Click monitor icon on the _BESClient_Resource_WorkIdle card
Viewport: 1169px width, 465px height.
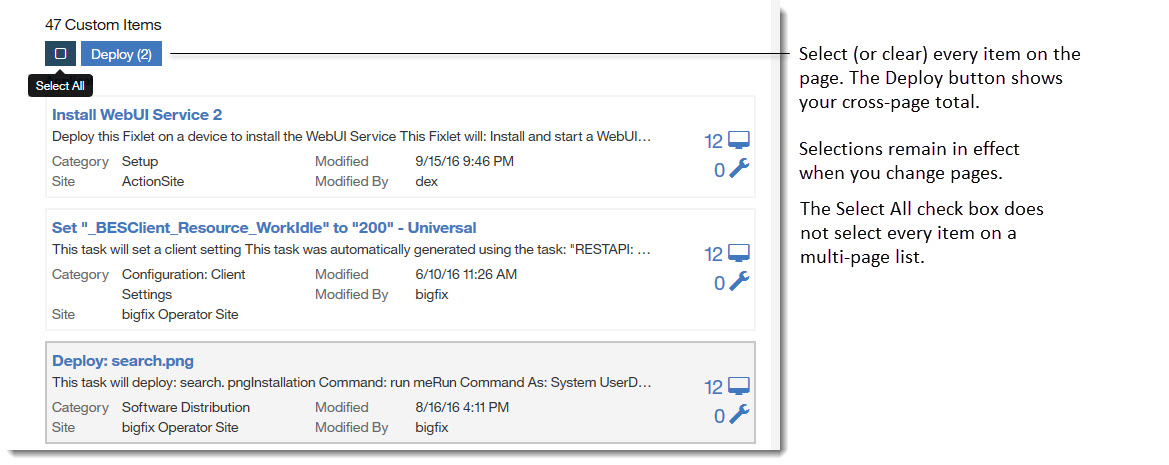pos(739,254)
